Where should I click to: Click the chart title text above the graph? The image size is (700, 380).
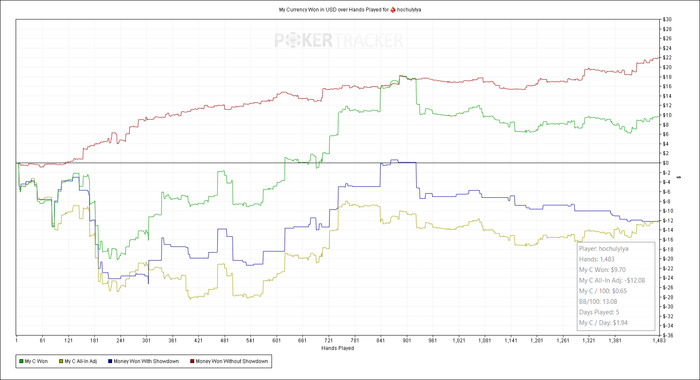(350, 9)
